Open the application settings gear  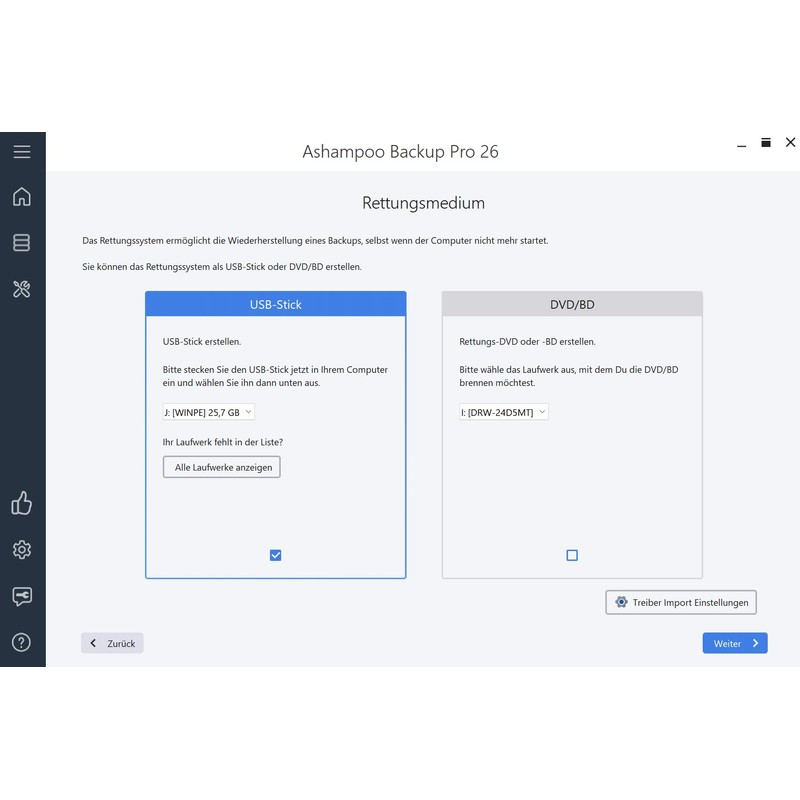(22, 550)
